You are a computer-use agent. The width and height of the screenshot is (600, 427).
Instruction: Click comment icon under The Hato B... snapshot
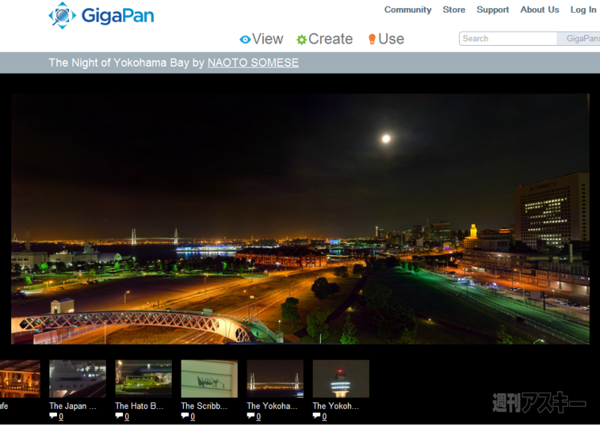(x=119, y=416)
